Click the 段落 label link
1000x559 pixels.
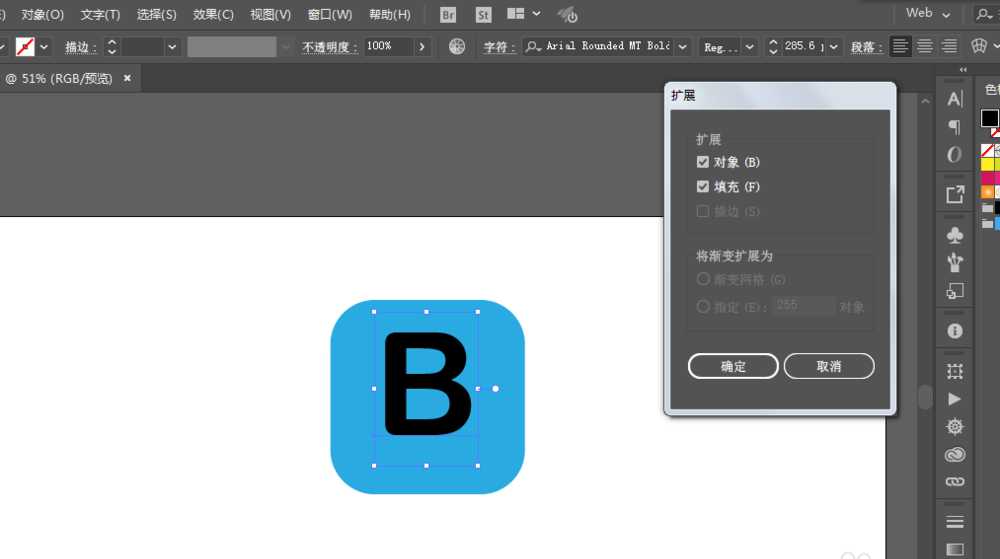click(x=867, y=47)
